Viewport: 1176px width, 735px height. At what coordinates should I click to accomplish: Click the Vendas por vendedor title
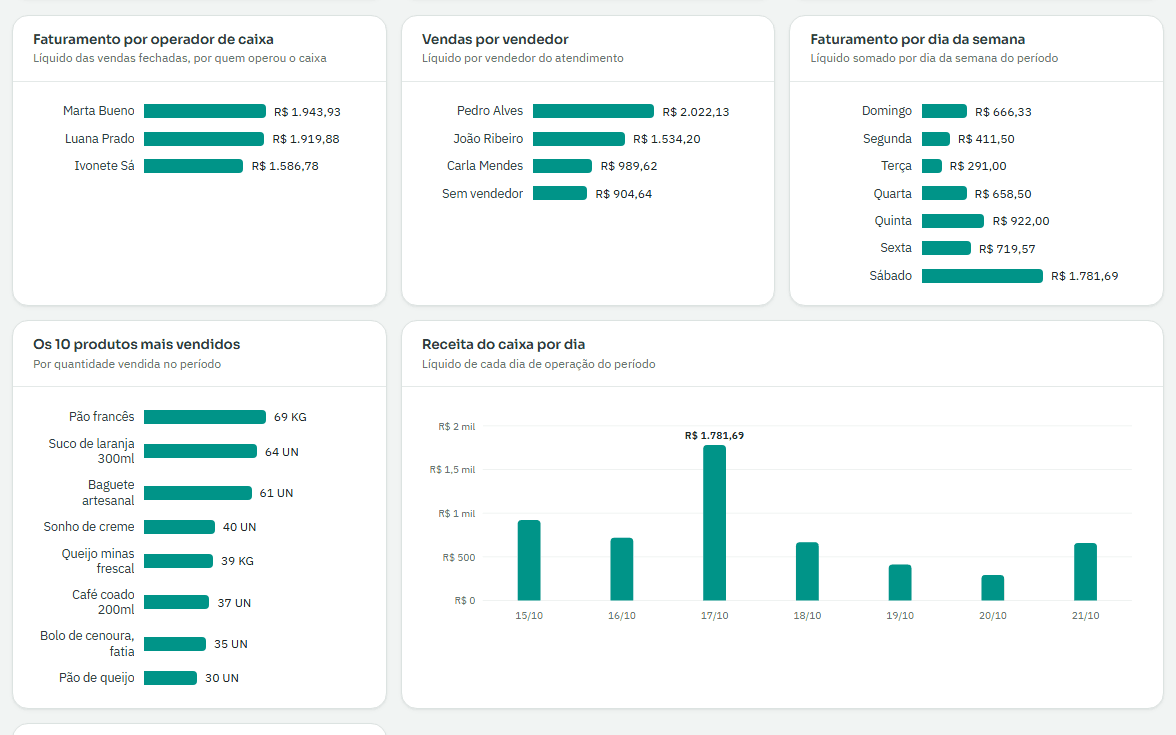(x=495, y=39)
